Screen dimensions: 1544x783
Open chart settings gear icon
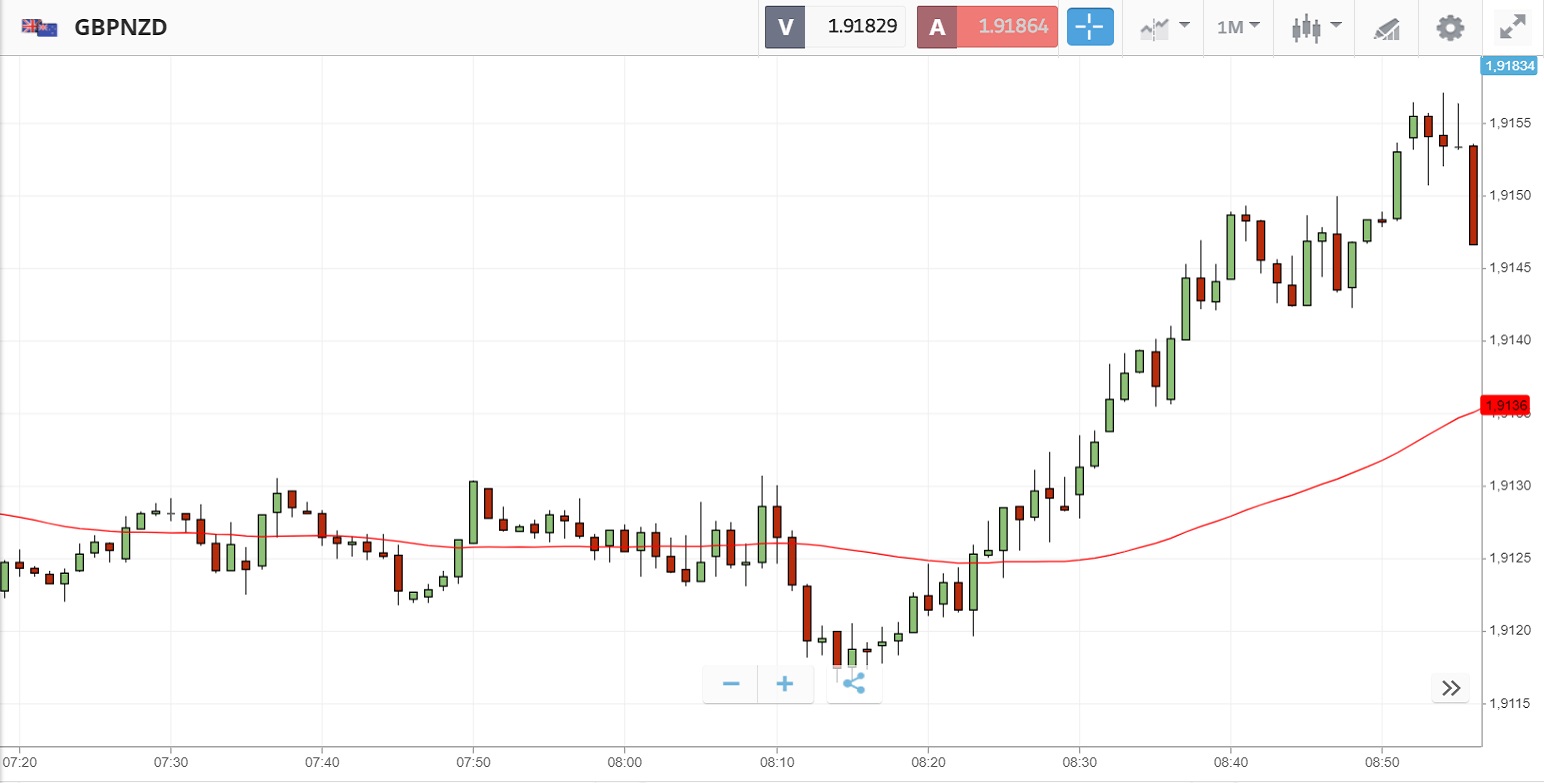pos(1449,27)
